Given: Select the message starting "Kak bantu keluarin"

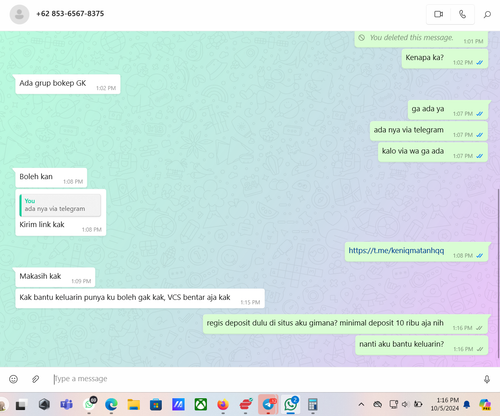Looking at the screenshot, I should (140, 298).
